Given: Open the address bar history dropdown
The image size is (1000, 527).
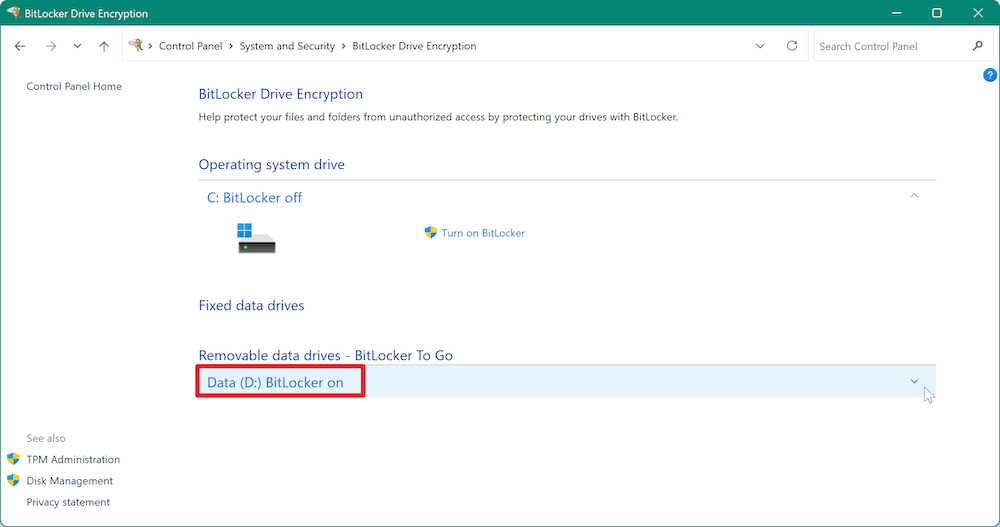Looking at the screenshot, I should pos(760,46).
